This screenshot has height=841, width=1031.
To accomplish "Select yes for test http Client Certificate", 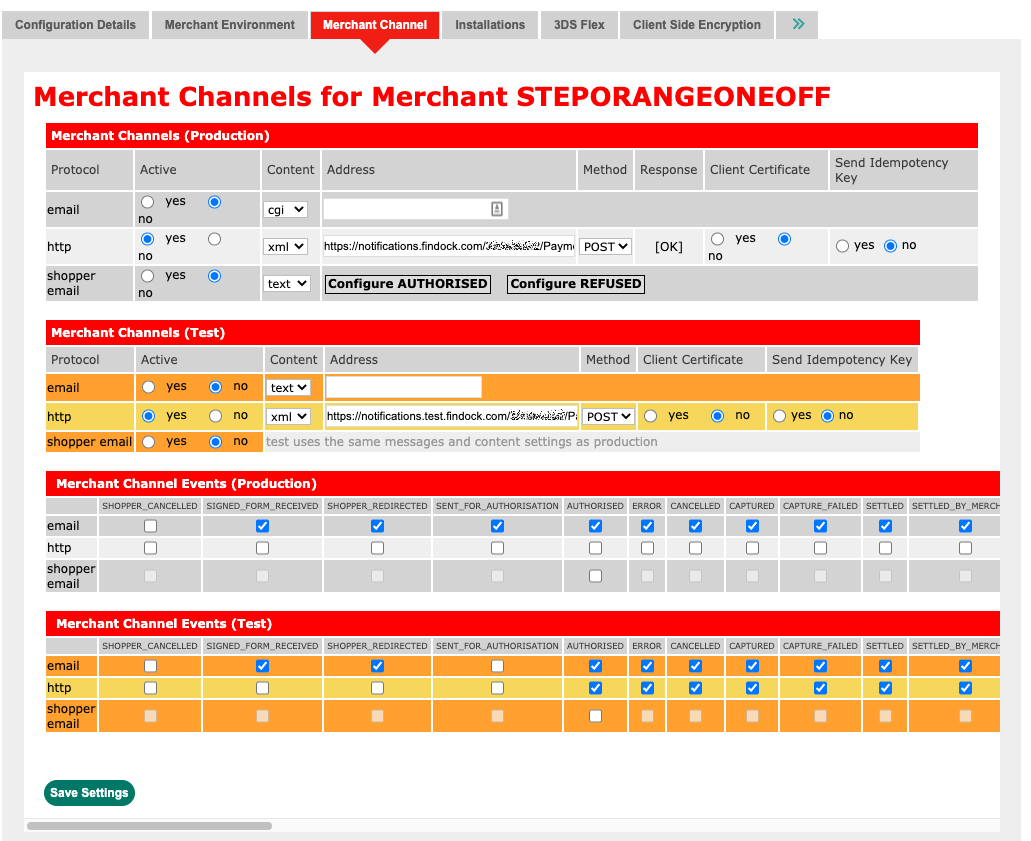I will pos(651,415).
